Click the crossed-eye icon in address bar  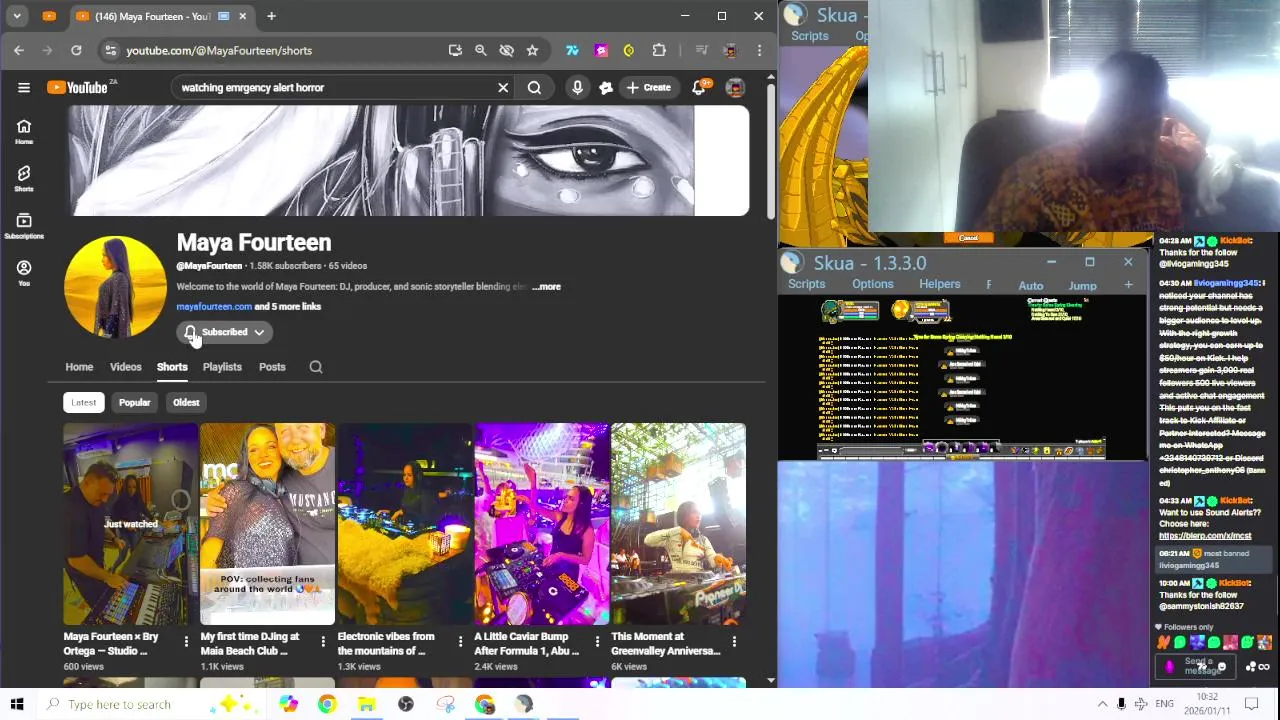click(x=507, y=50)
